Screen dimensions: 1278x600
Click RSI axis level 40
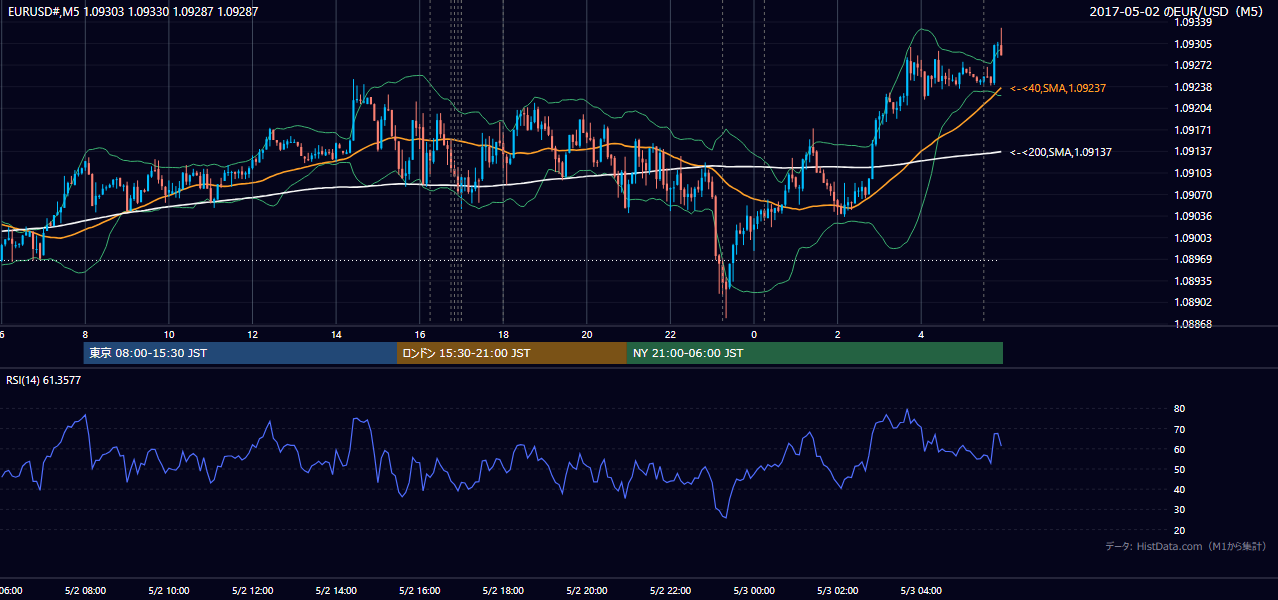1179,489
